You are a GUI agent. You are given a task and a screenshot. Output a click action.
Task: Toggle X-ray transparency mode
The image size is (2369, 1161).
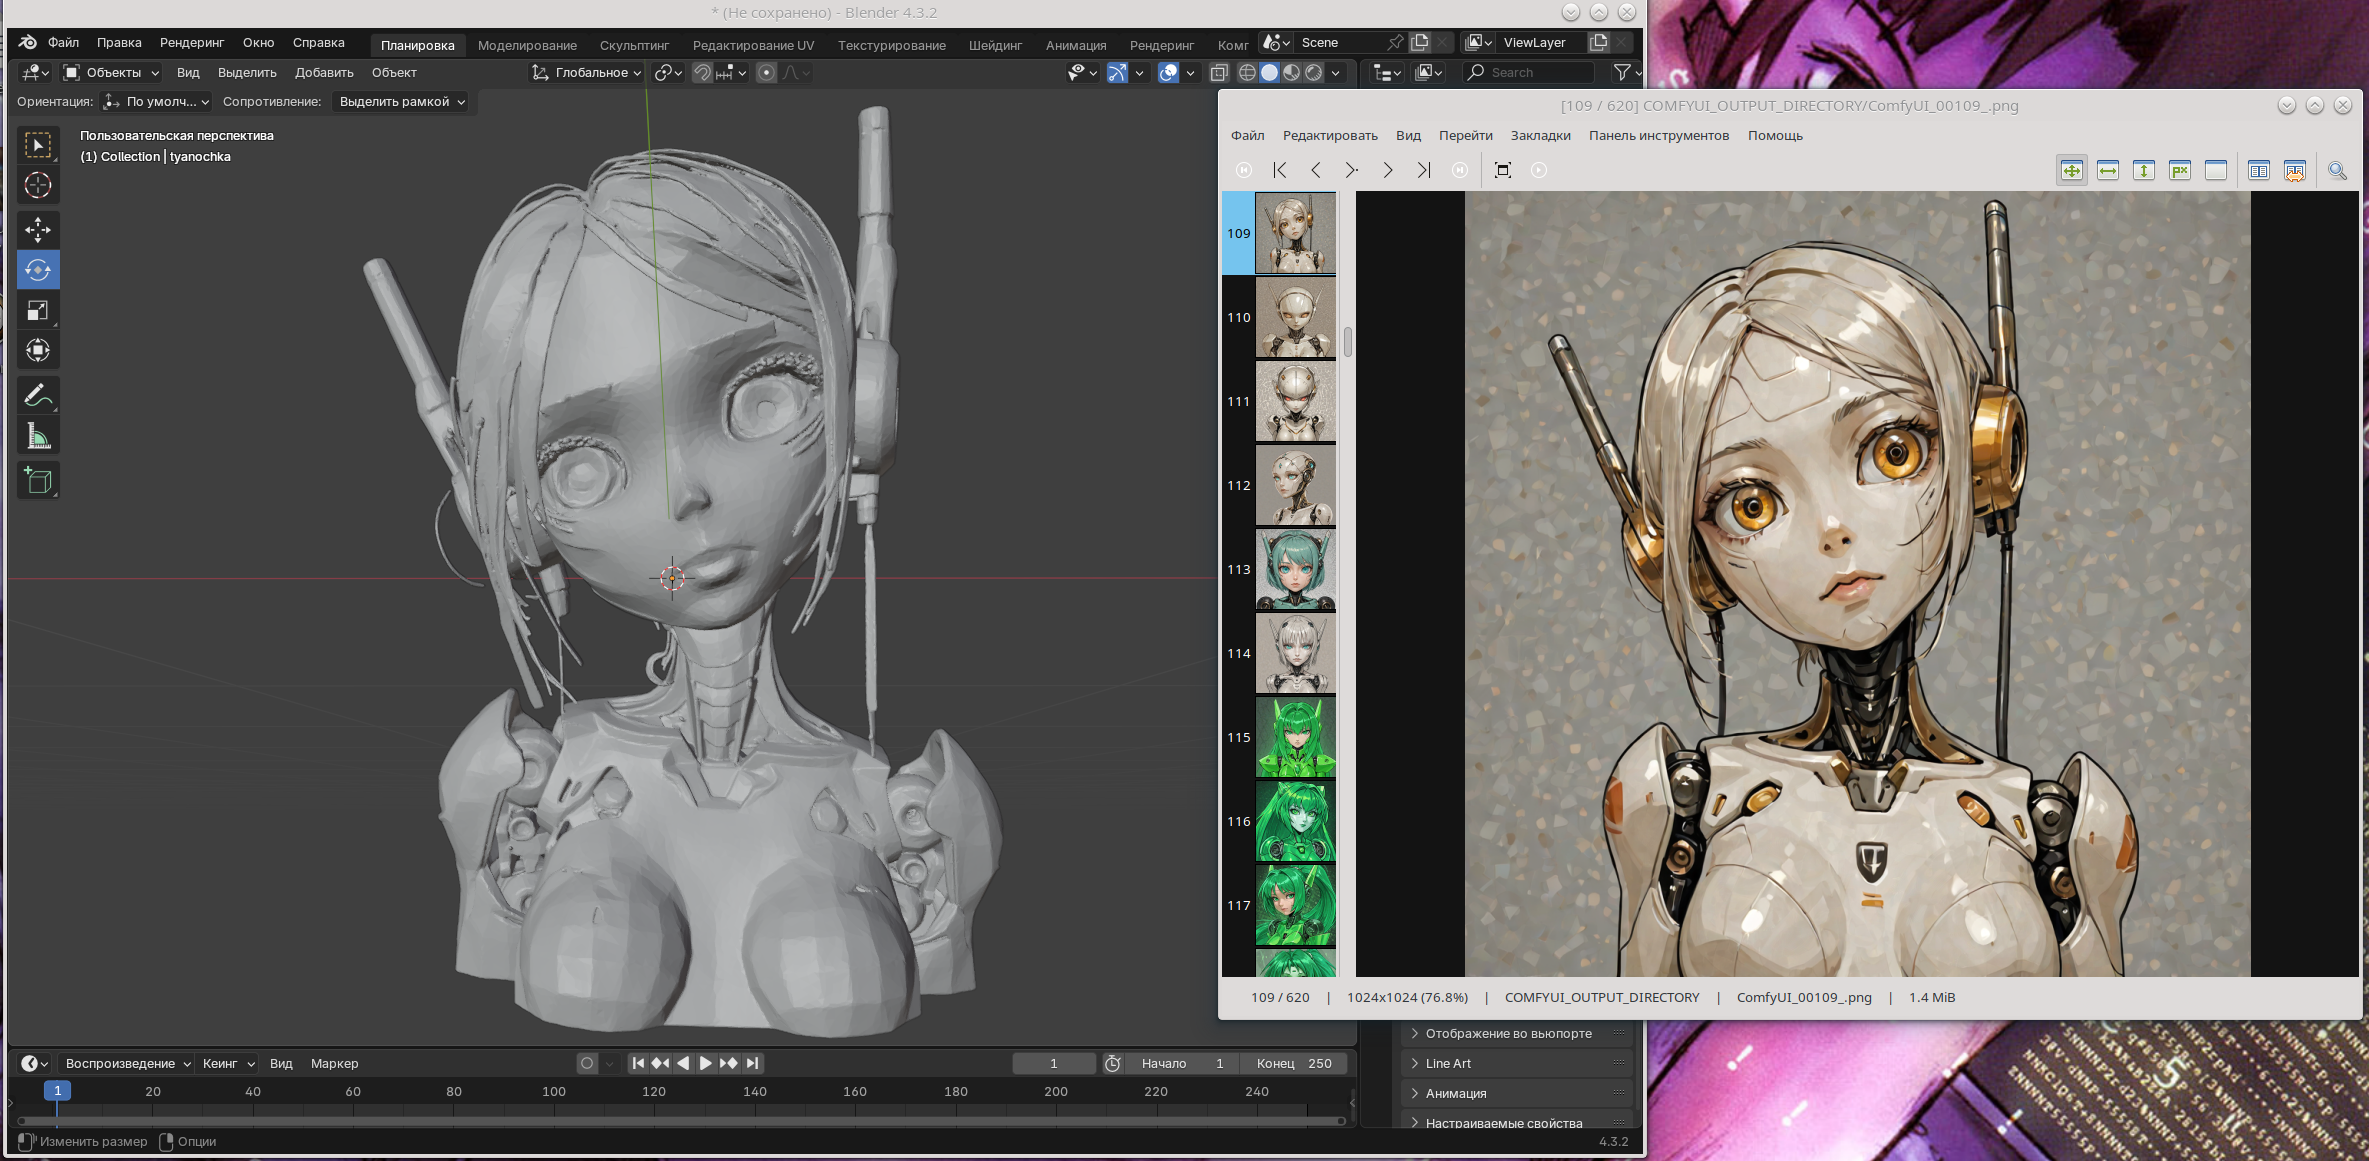click(1219, 73)
